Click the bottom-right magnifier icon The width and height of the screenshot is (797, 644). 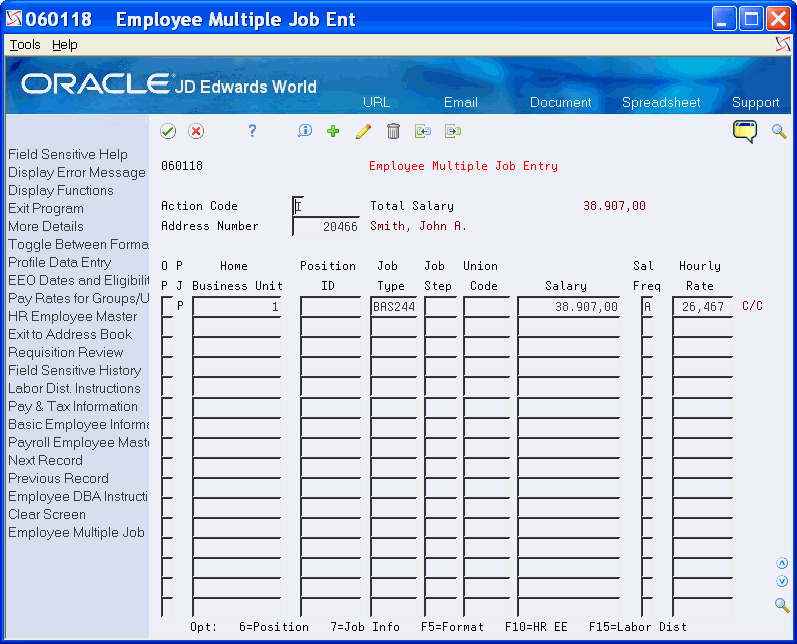[x=782, y=605]
